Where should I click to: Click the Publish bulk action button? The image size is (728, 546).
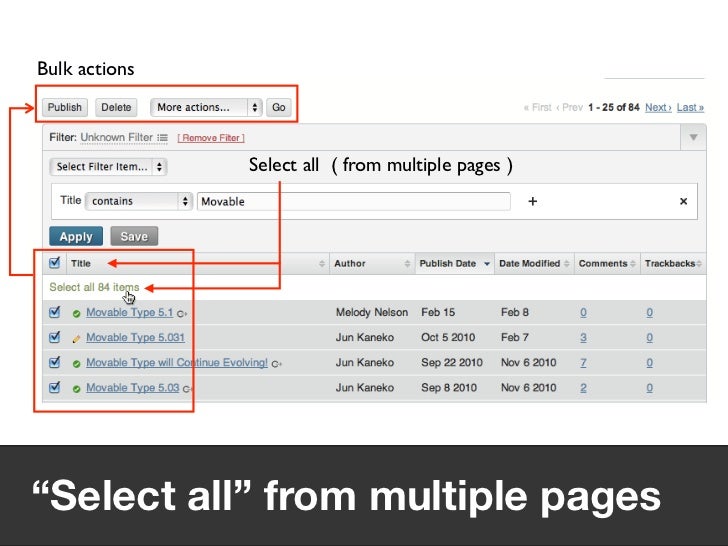coord(65,107)
